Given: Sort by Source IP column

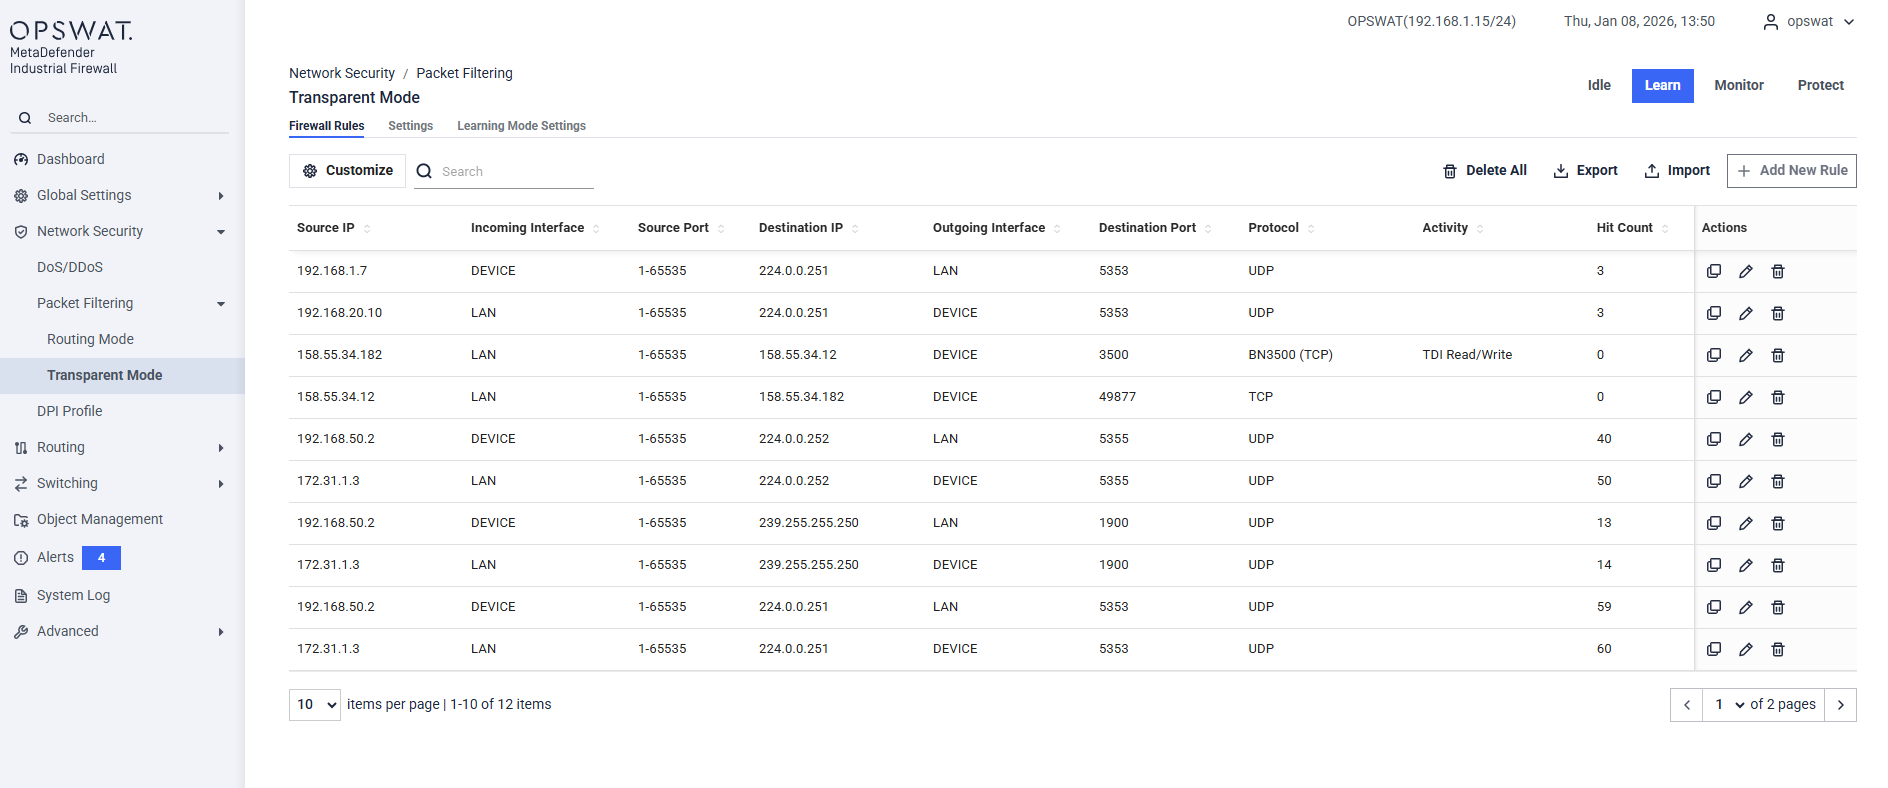Looking at the screenshot, I should (367, 228).
